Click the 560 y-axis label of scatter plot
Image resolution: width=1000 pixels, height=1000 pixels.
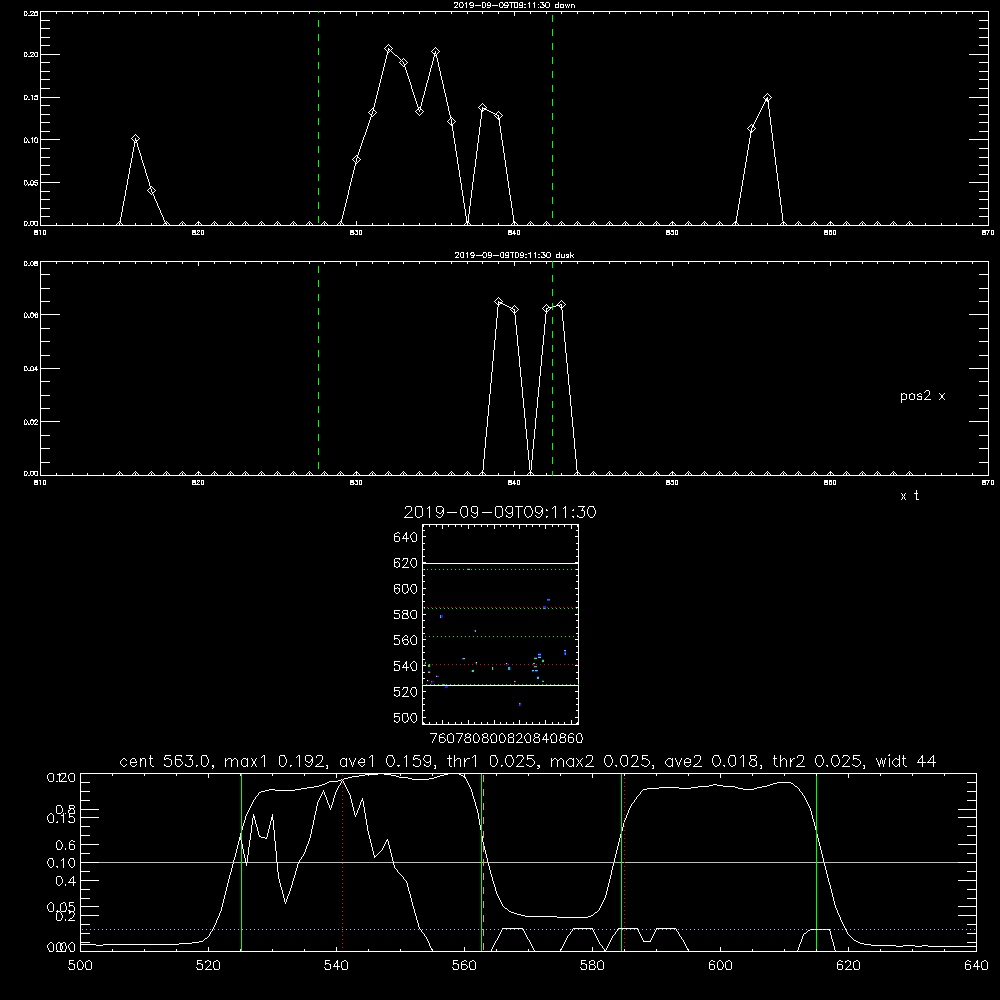click(x=406, y=640)
